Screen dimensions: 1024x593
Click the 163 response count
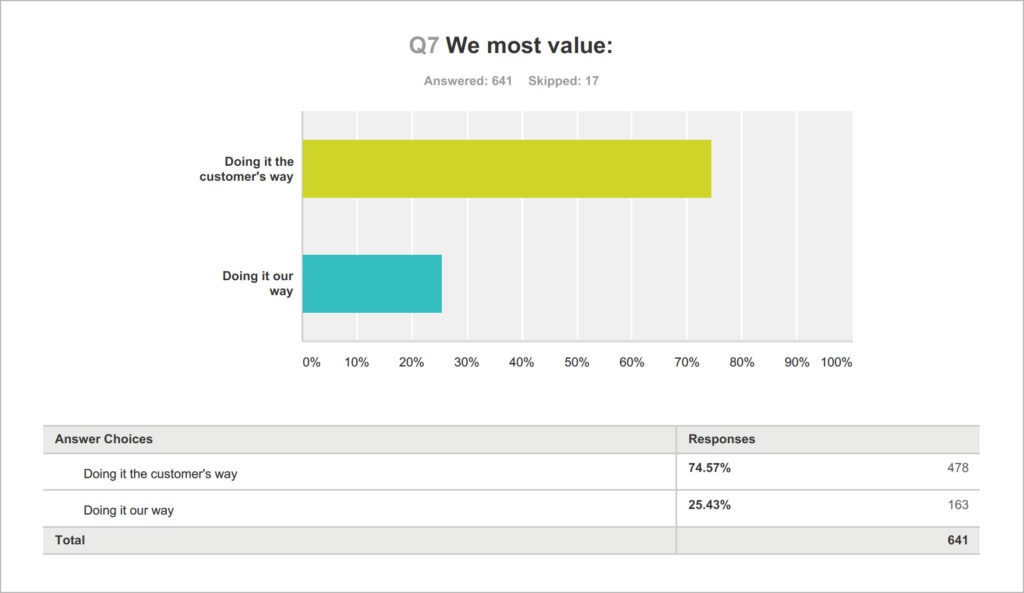[957, 505]
